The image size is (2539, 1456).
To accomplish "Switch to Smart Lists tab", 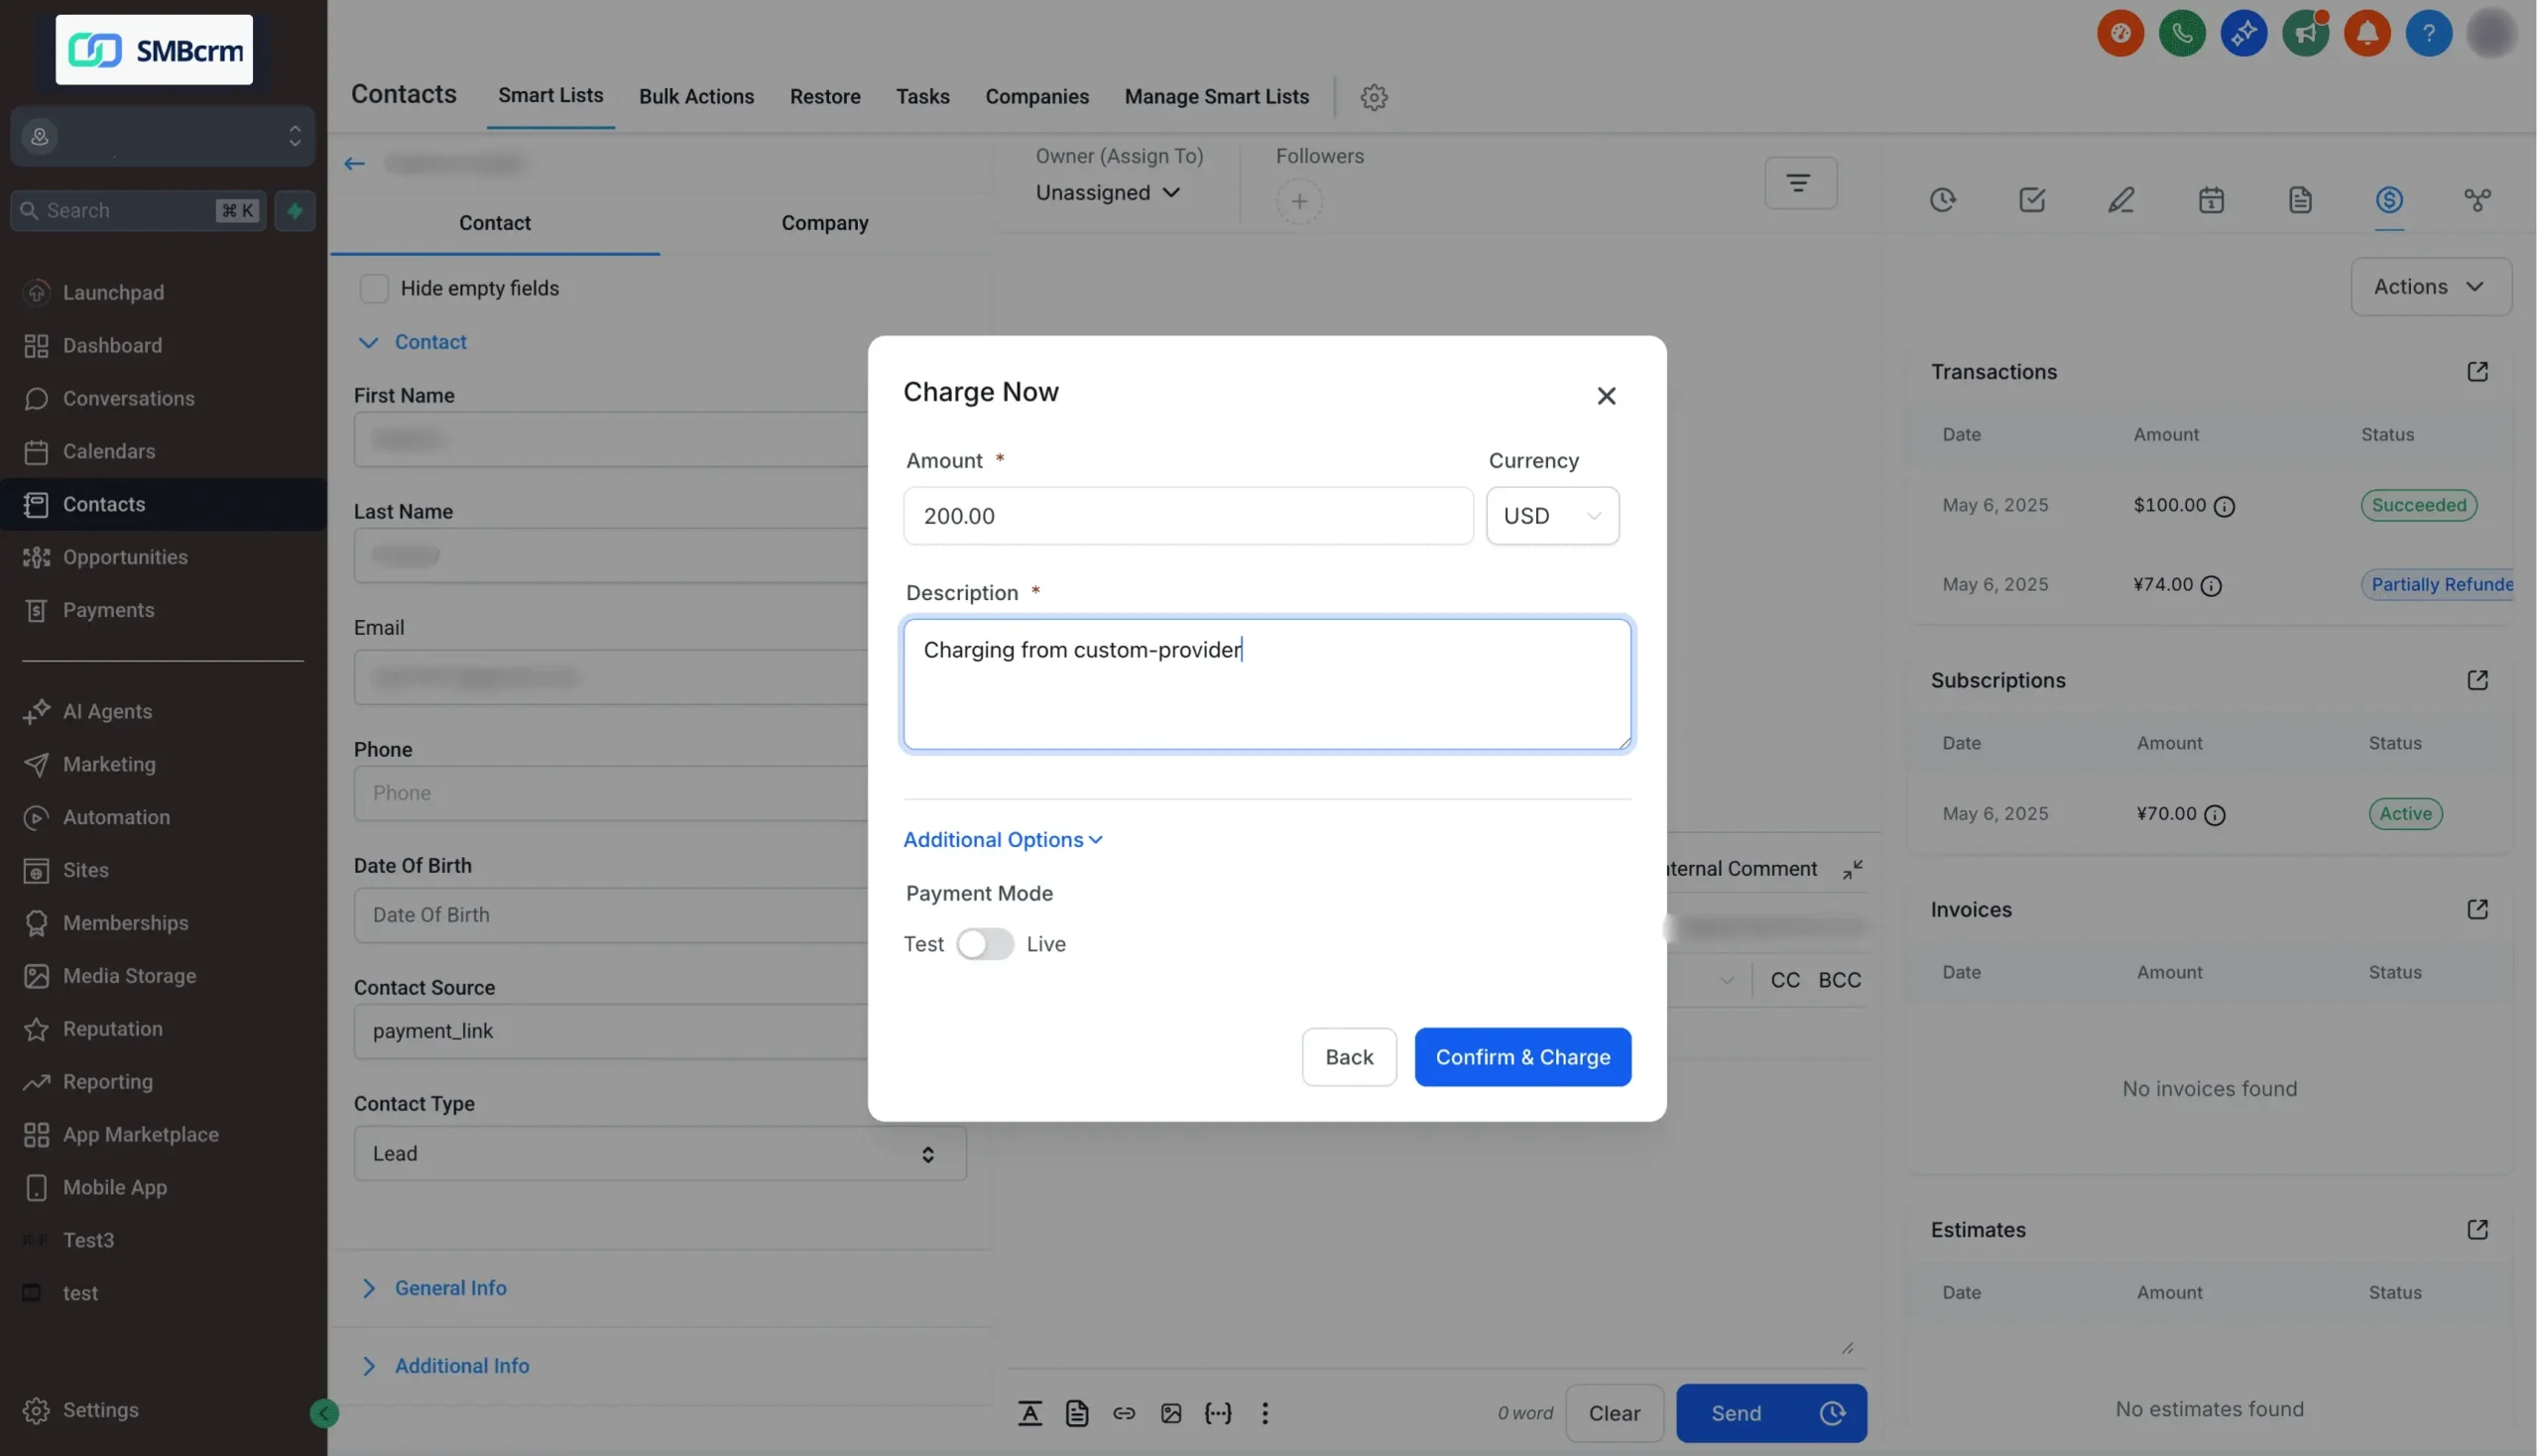I will pos(551,96).
